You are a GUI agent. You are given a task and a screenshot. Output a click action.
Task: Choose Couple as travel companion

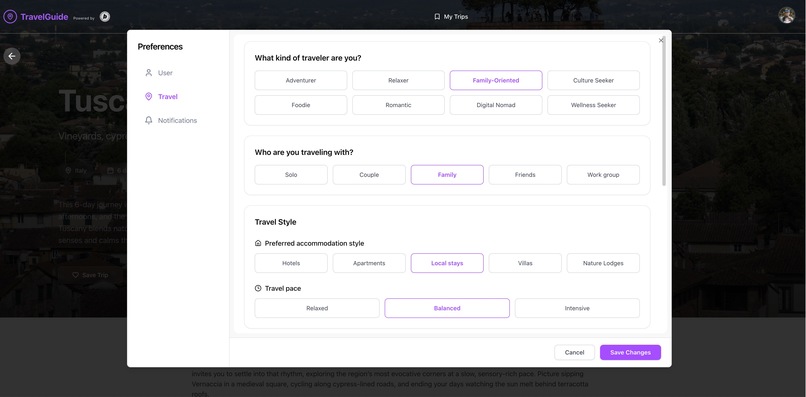point(369,175)
